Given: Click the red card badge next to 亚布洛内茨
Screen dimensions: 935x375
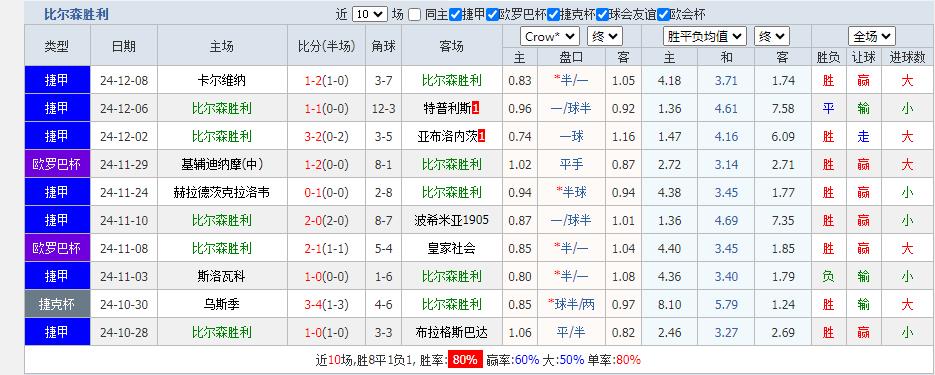Looking at the screenshot, I should 482,137.
